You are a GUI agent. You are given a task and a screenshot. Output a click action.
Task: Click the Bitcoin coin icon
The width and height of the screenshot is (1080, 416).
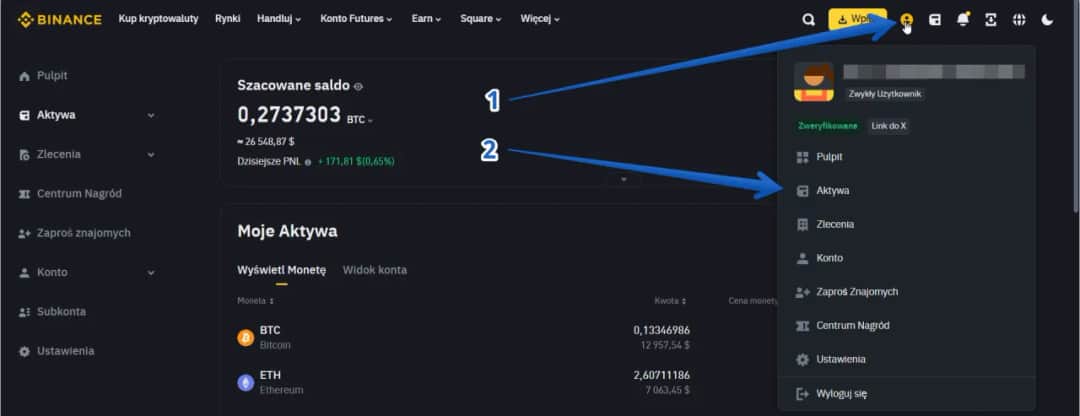[245, 337]
